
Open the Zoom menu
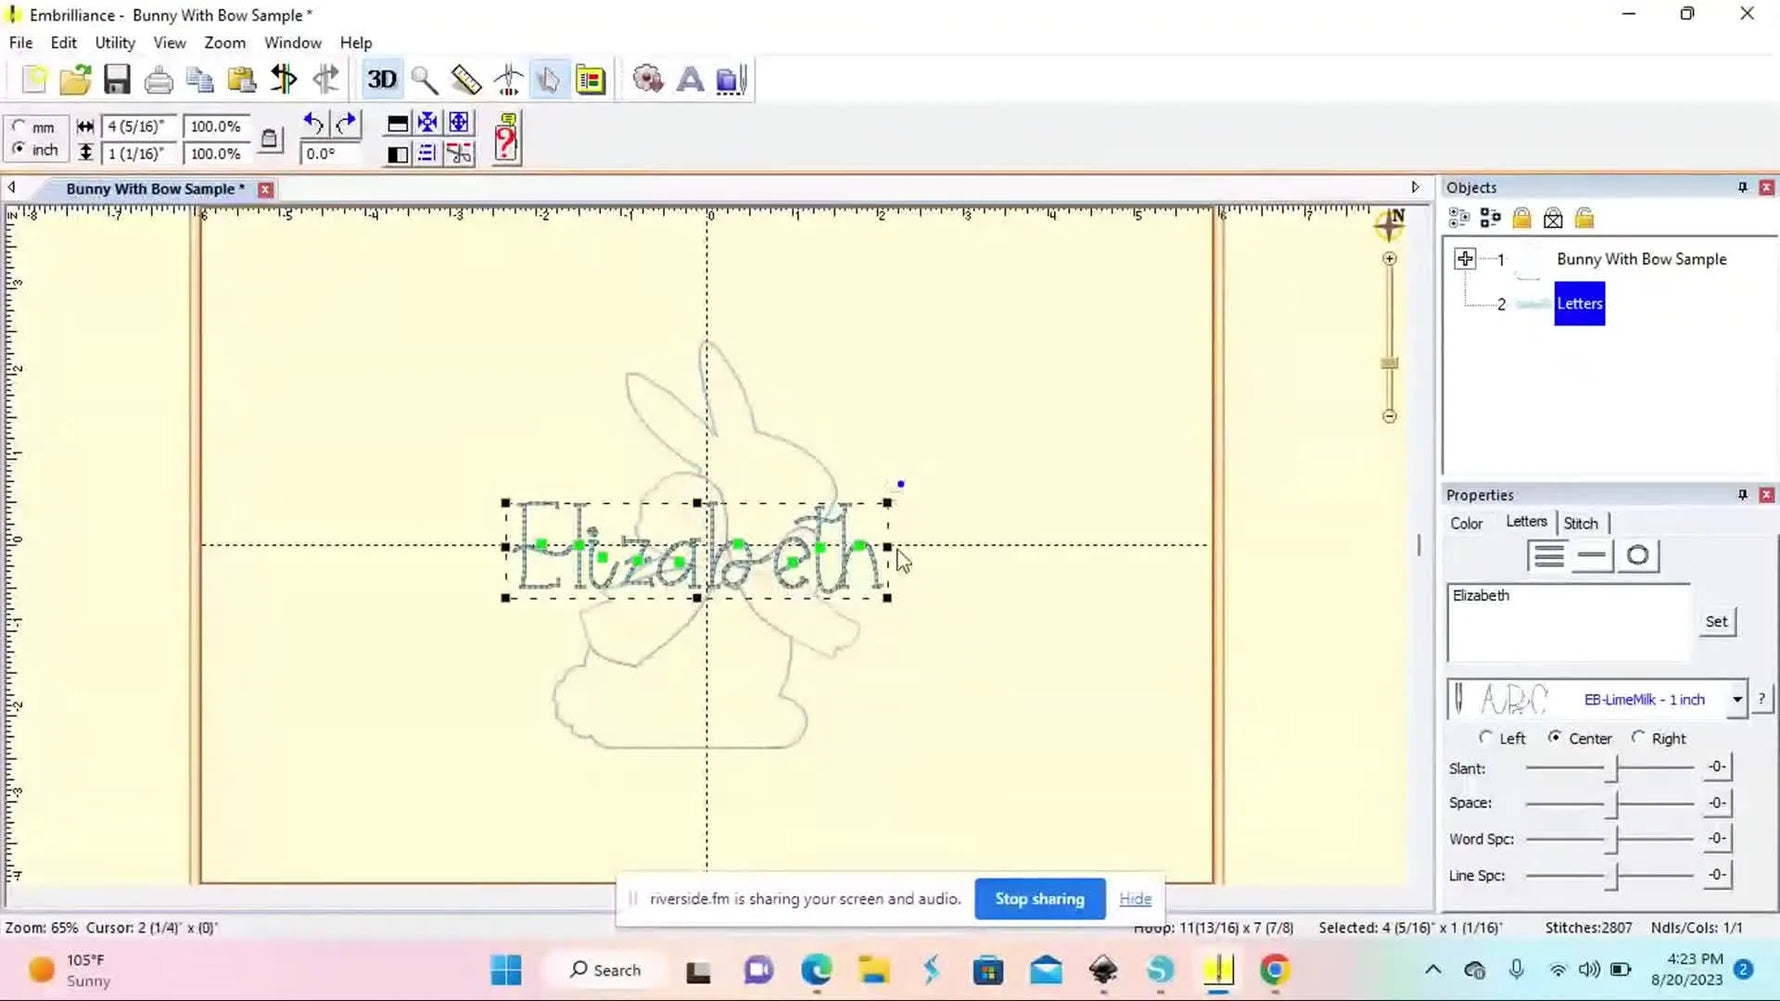225,43
